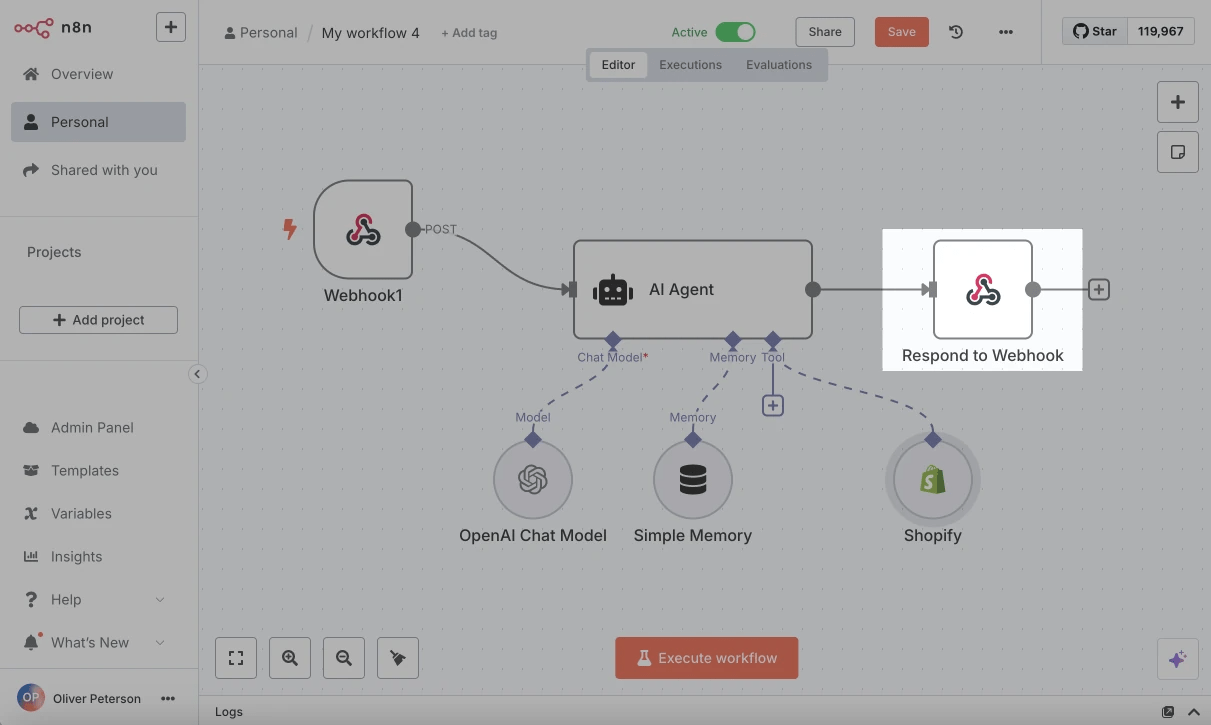Click plus connector after Respond to Webhook
Viewport: 1211px width, 725px height.
tap(1098, 289)
